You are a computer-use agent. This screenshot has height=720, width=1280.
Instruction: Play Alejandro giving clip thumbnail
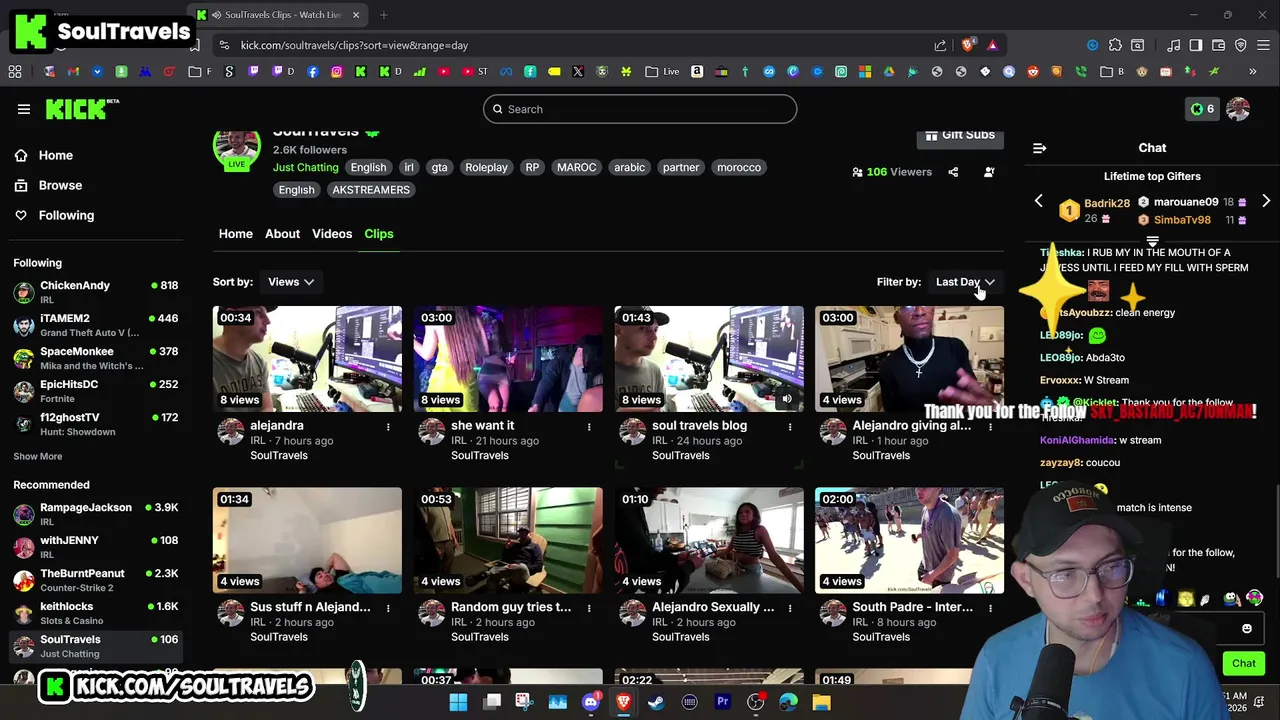[x=909, y=359]
